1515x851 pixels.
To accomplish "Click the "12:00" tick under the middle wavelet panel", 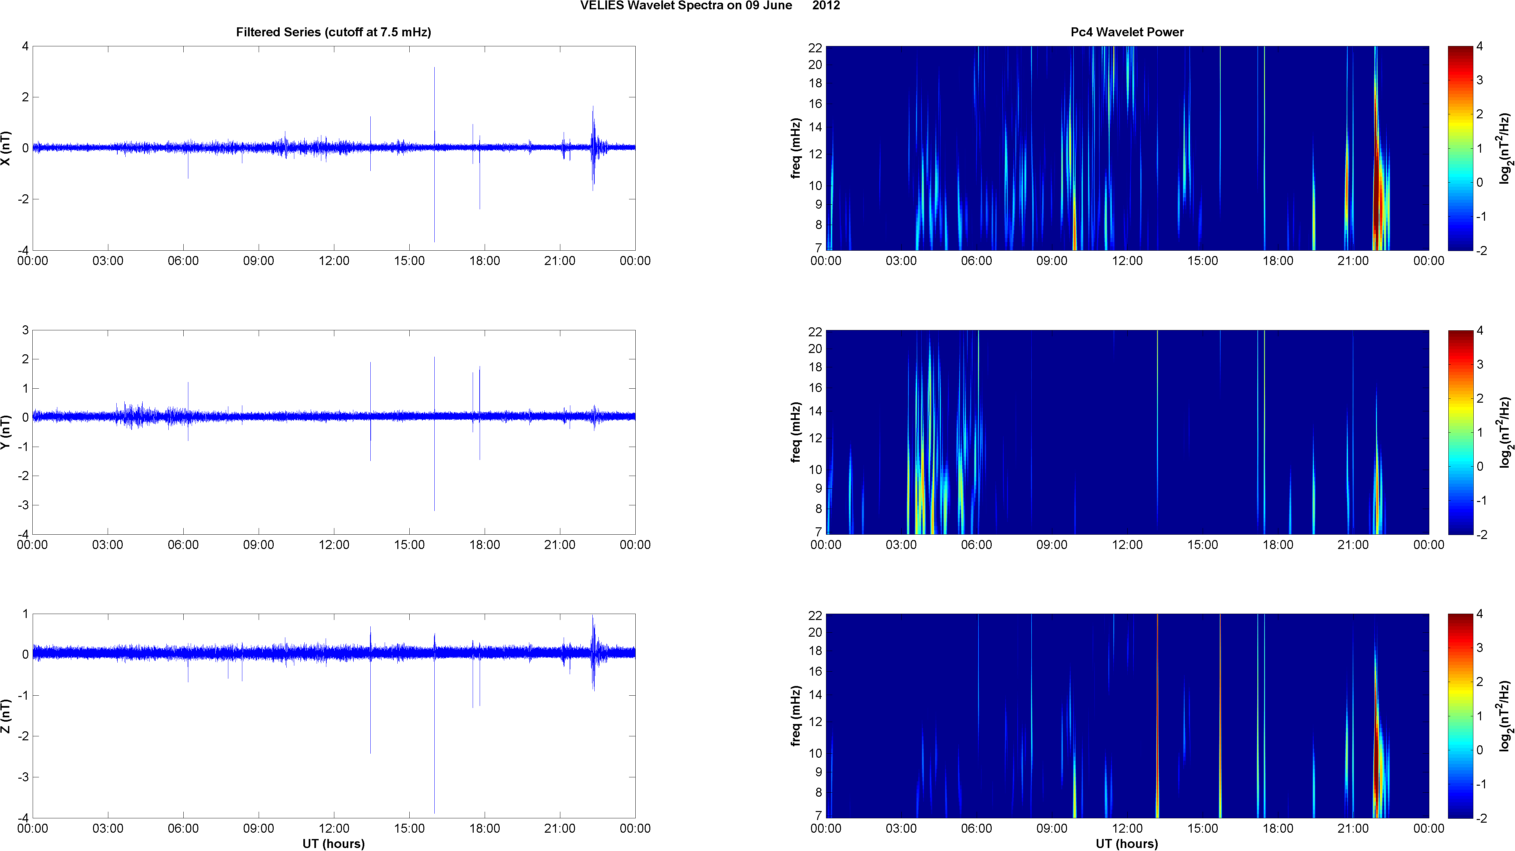I will [x=1127, y=545].
